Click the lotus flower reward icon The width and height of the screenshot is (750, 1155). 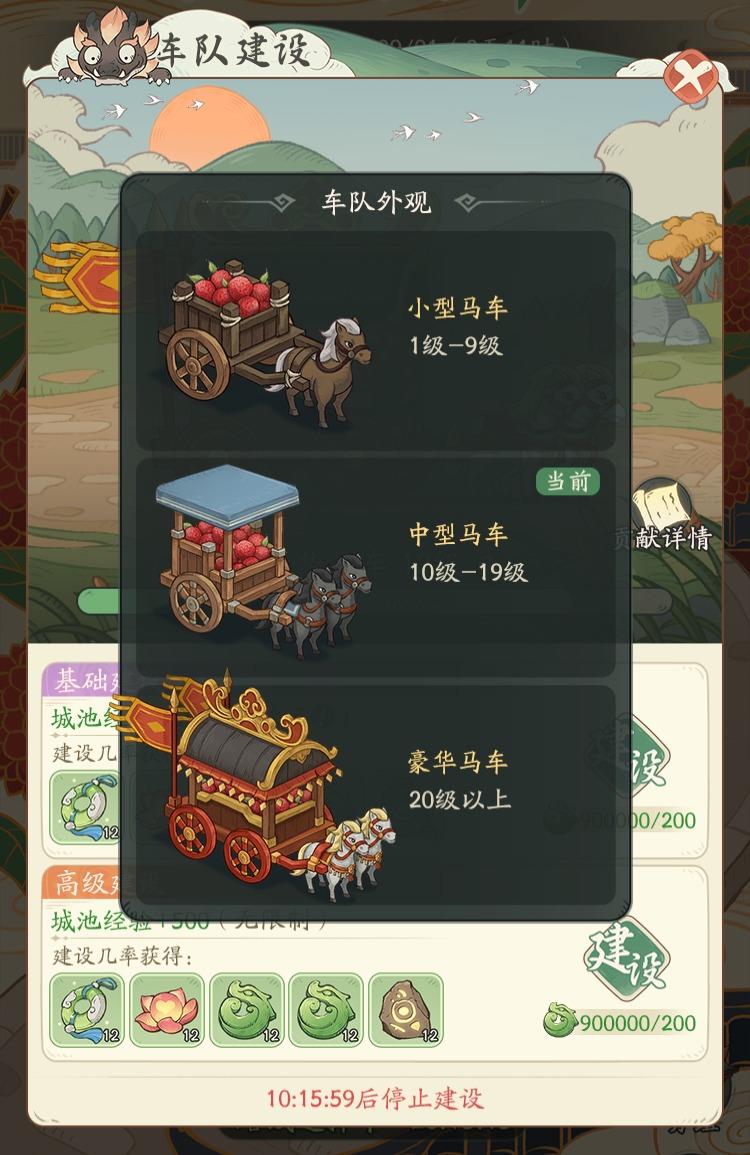(167, 1010)
